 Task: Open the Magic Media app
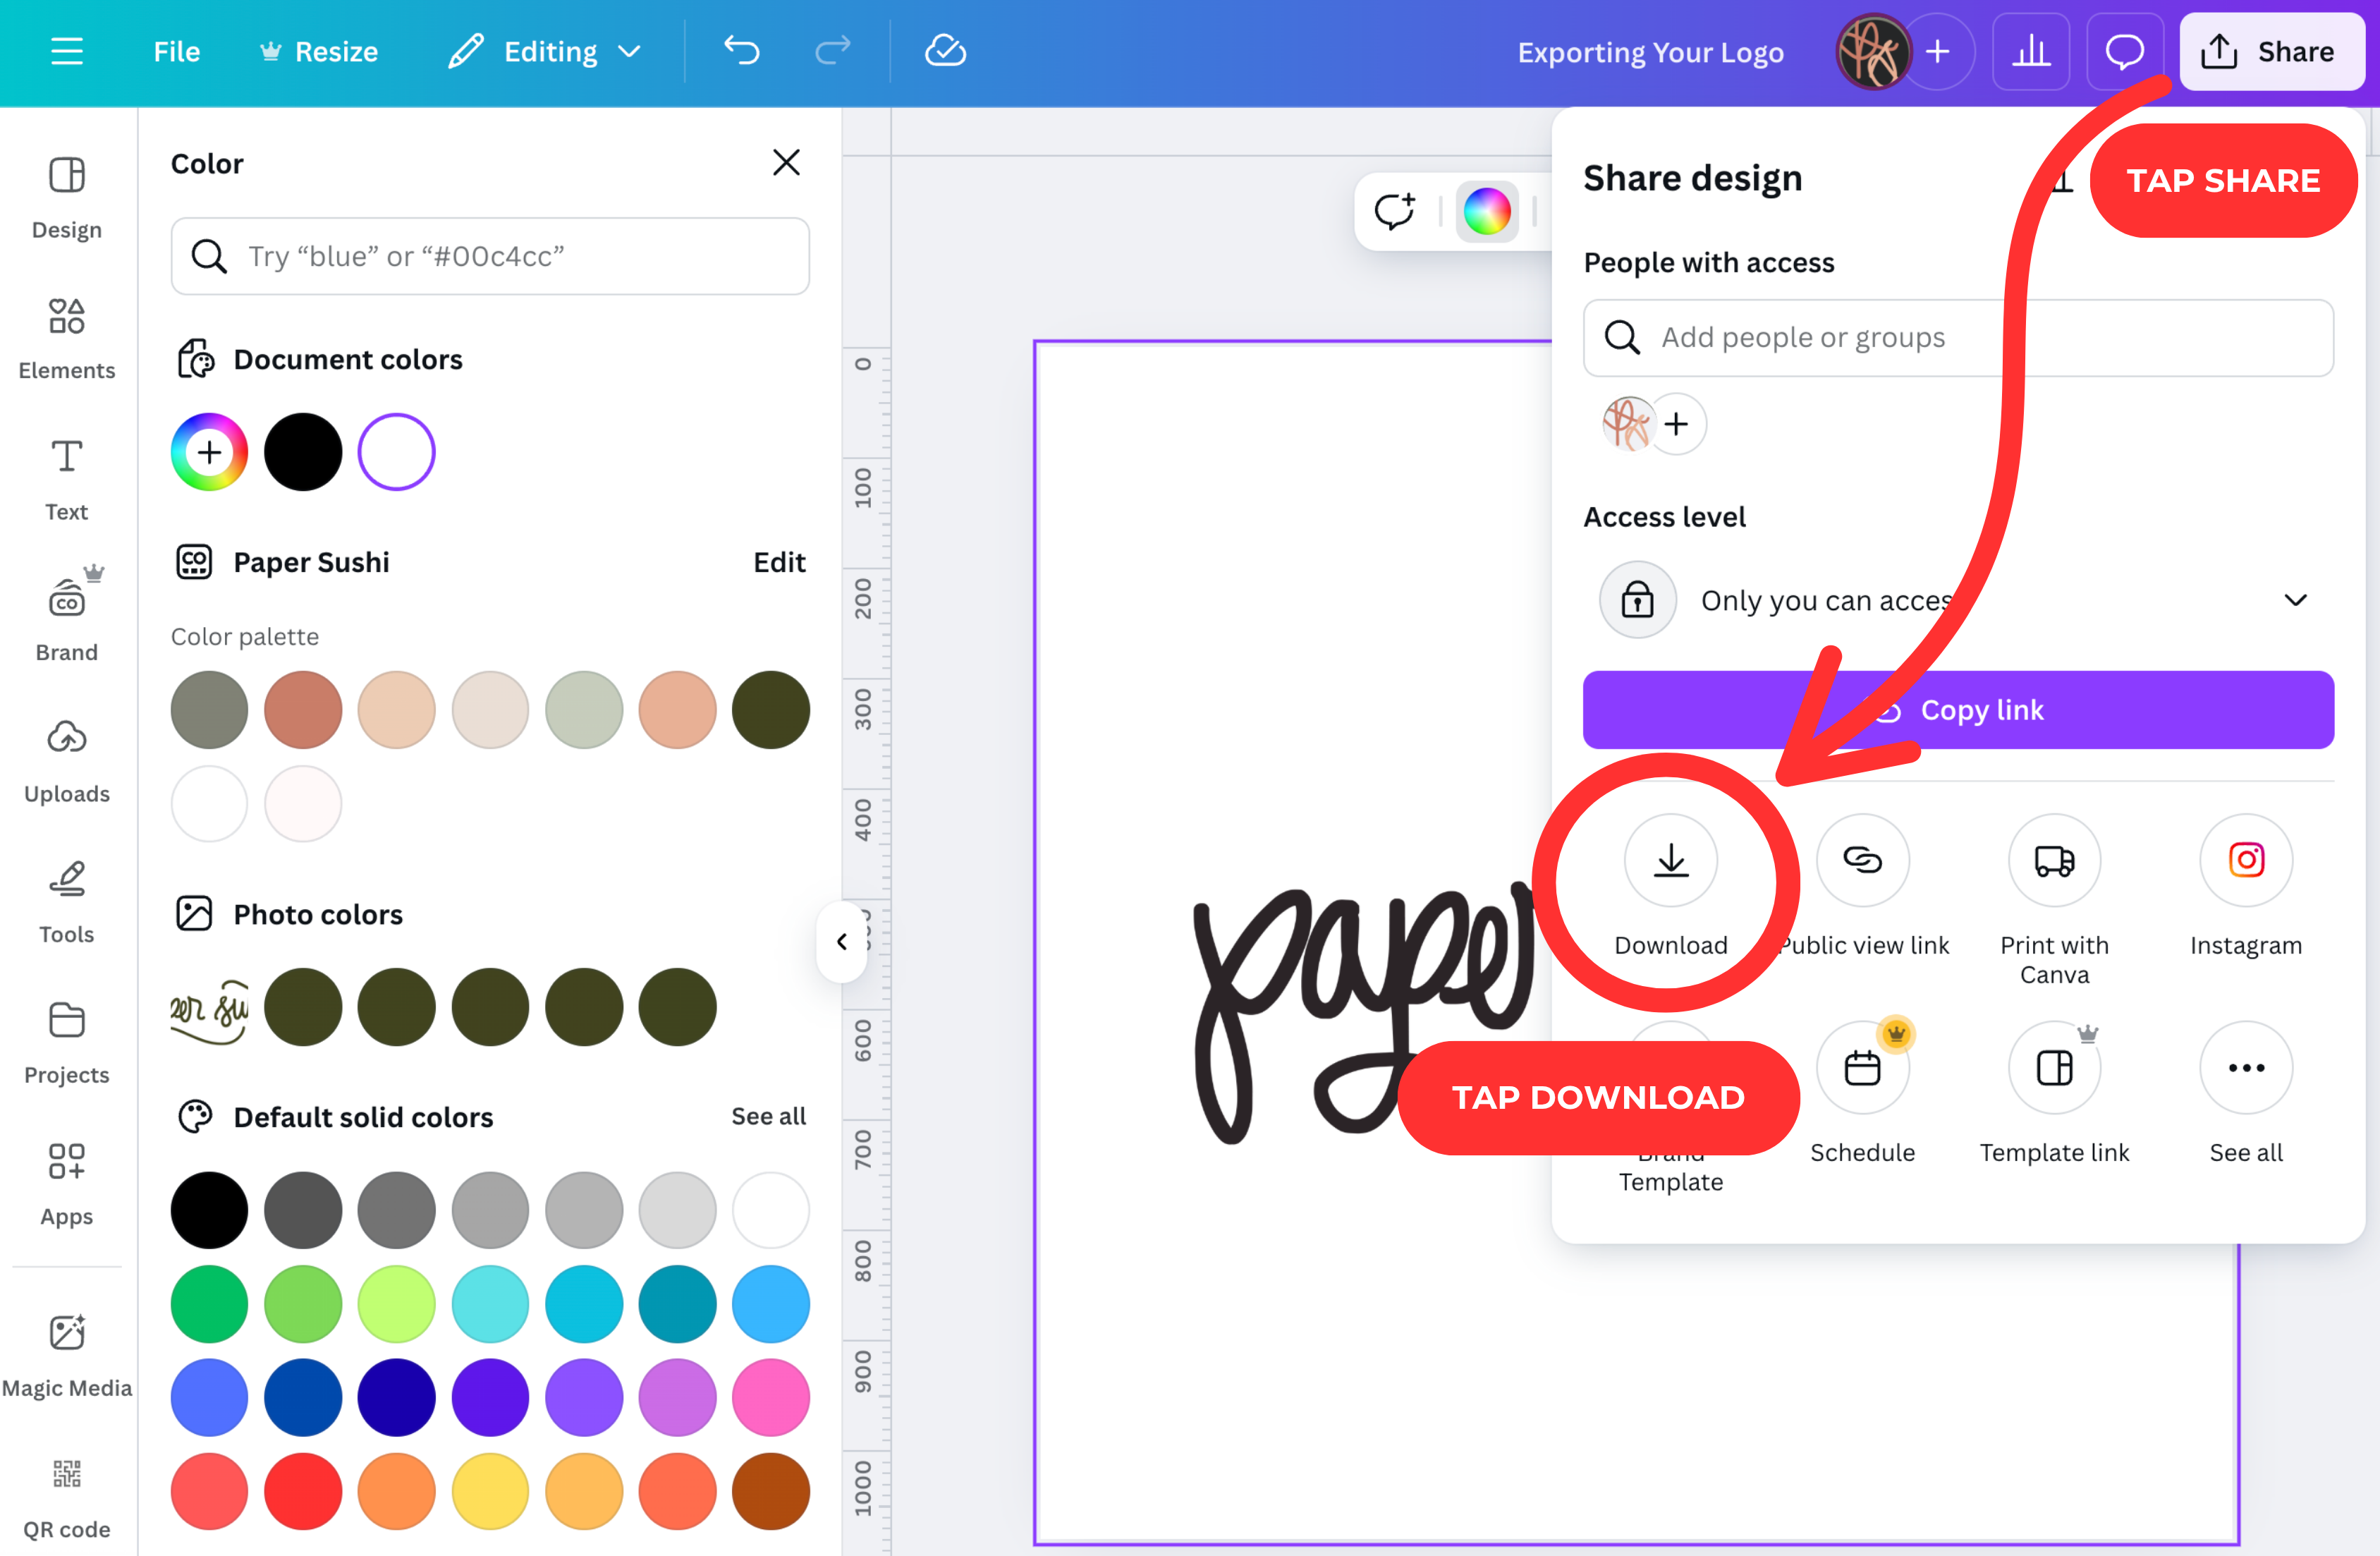click(x=67, y=1356)
